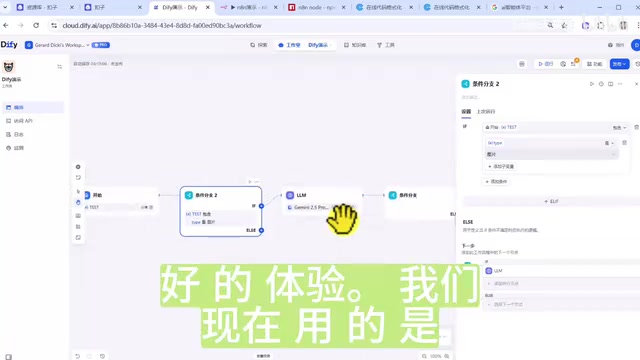The height and width of the screenshot is (360, 640).
Task: Close the 条件分支 2 settings panel
Action: point(636,84)
